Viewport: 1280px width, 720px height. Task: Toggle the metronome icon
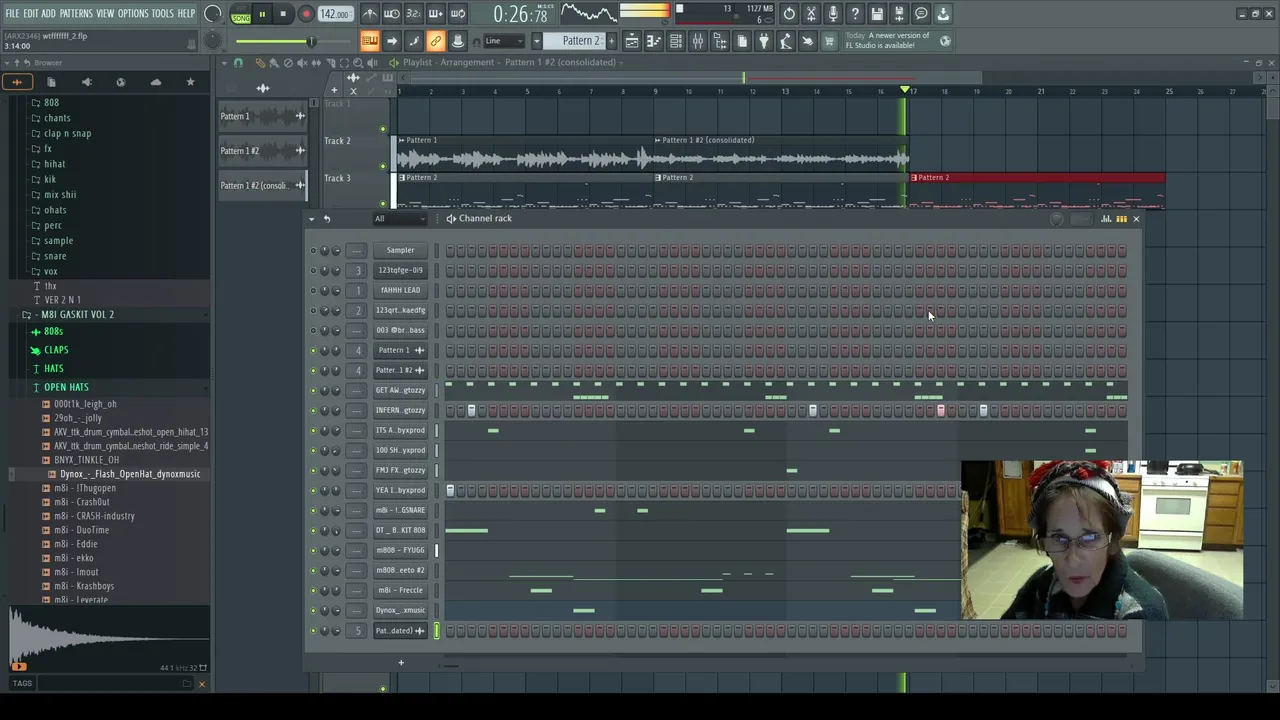tap(370, 14)
